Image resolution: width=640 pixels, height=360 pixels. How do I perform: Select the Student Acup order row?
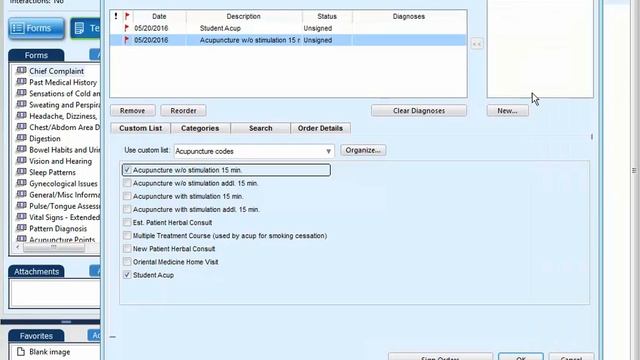[288, 28]
